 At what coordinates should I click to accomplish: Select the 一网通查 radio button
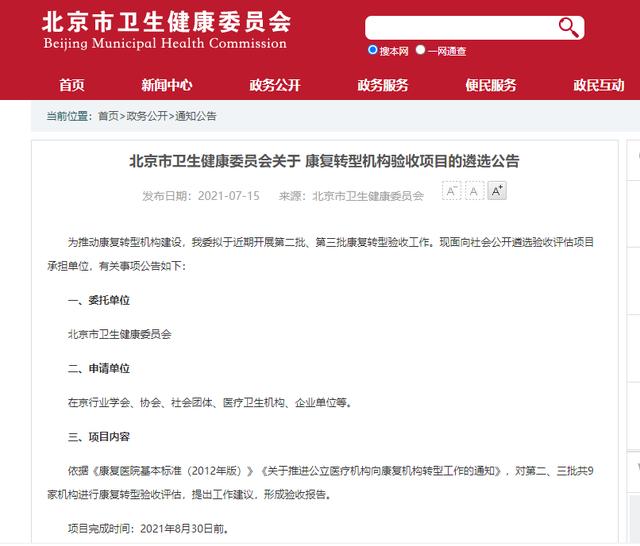tap(420, 50)
